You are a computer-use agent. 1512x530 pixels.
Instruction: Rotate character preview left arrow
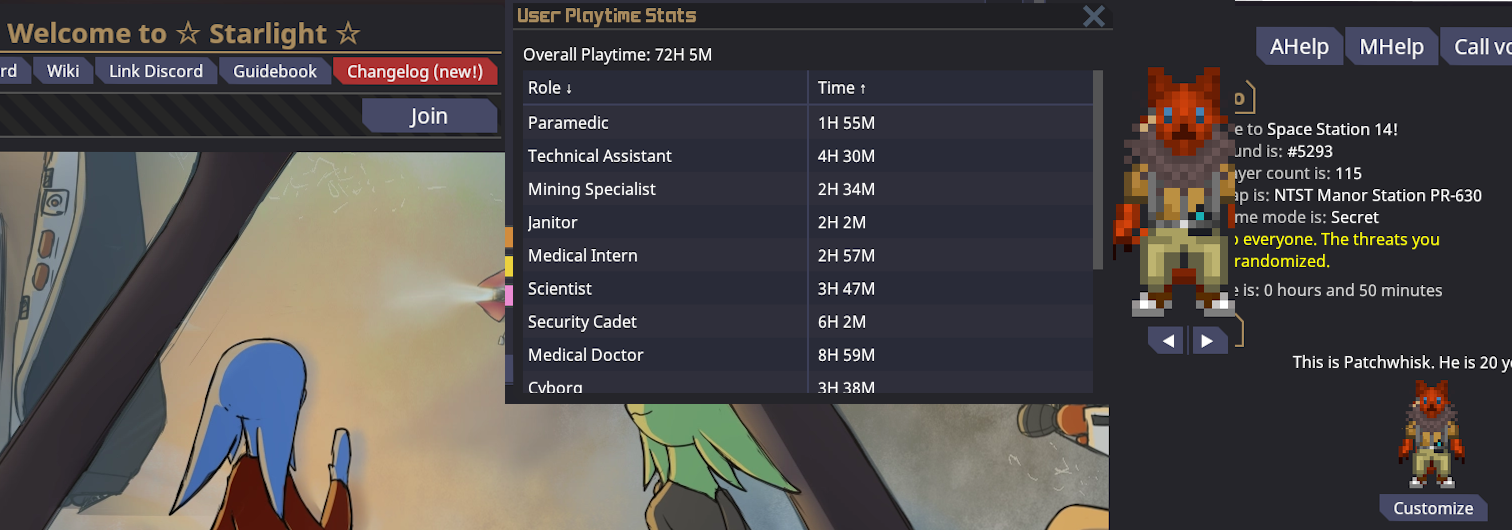click(1166, 340)
